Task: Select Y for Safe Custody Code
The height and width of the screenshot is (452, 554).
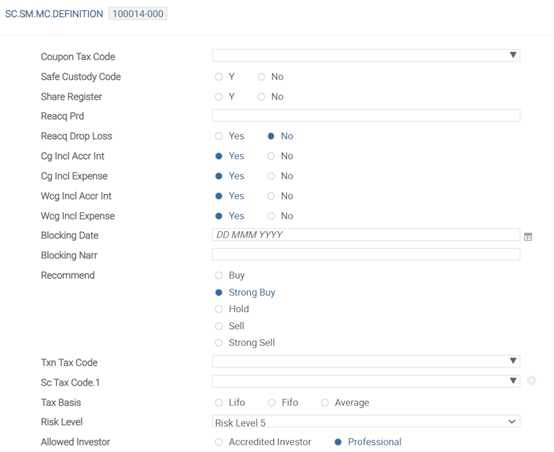Action: 219,77
